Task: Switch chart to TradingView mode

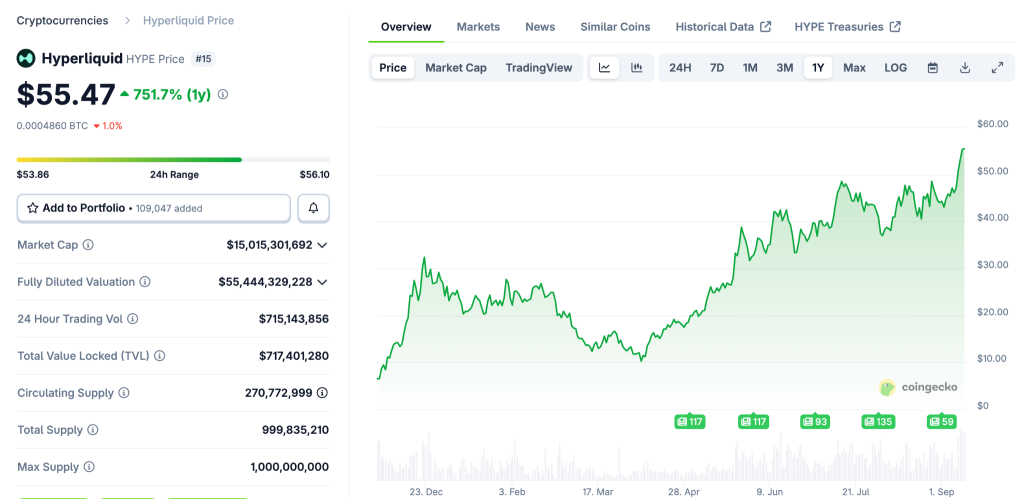Action: (539, 68)
